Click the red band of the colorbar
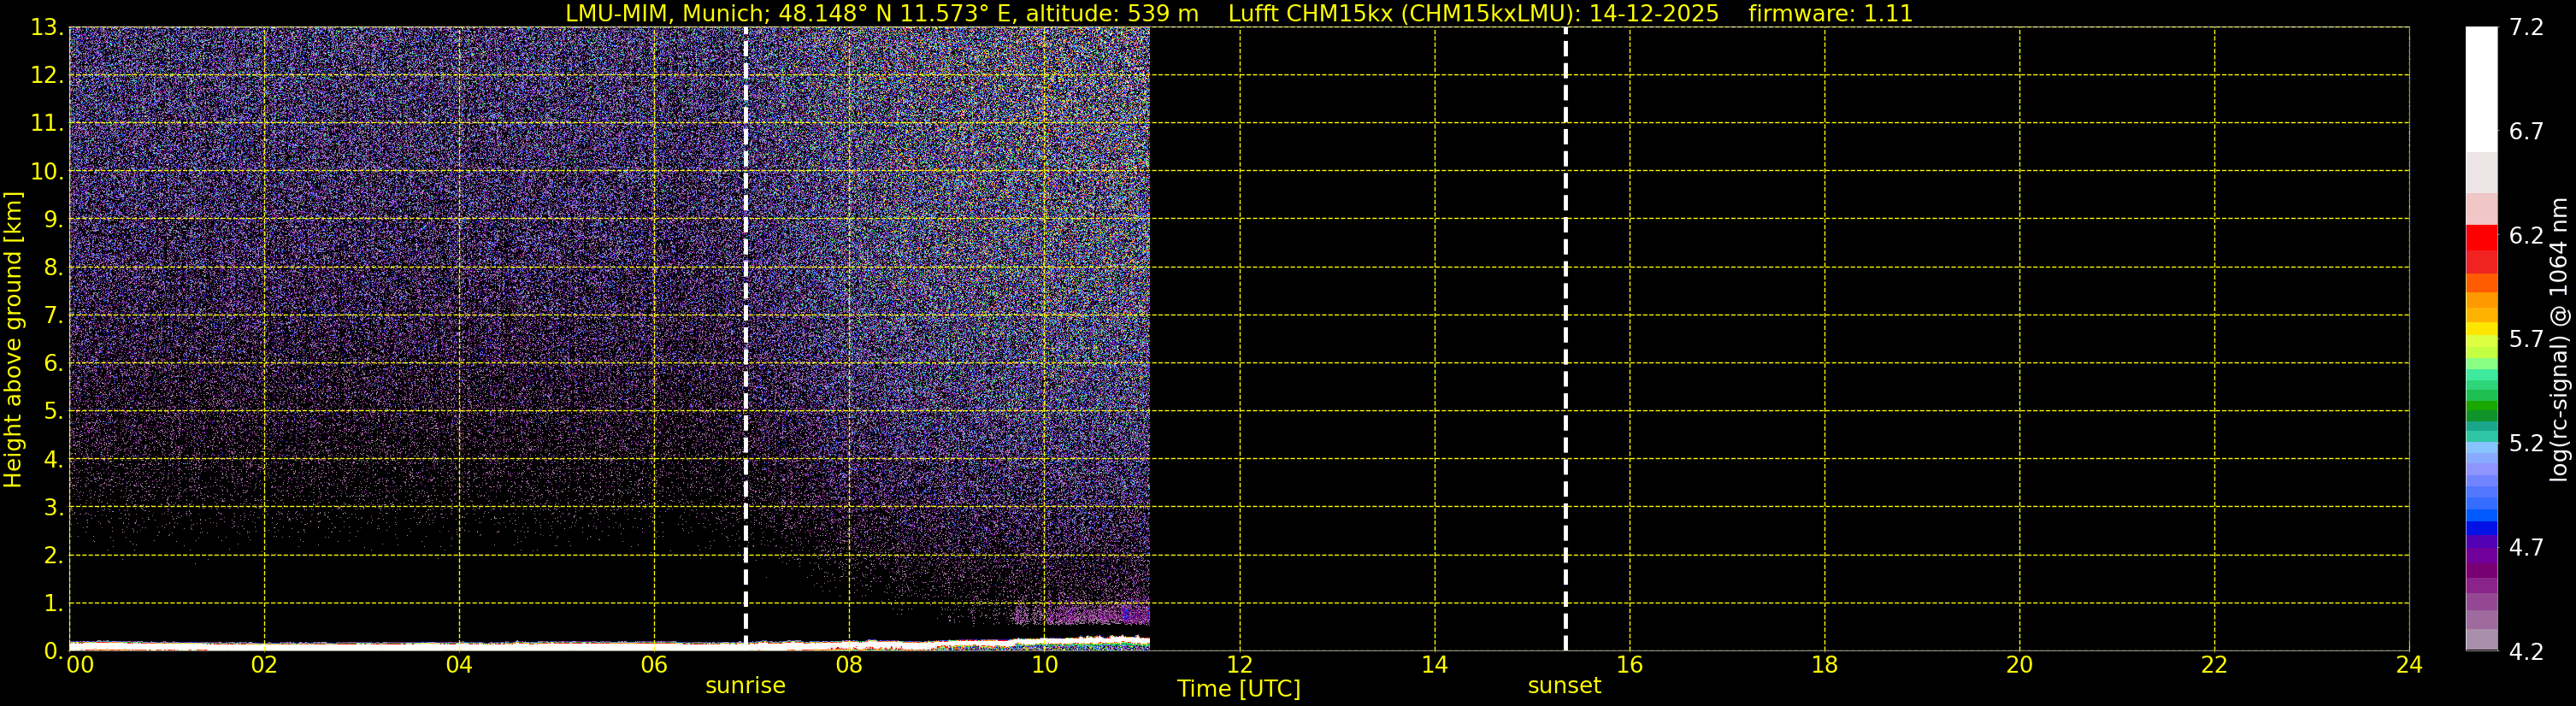Image resolution: width=2576 pixels, height=706 pixels. click(x=2481, y=238)
